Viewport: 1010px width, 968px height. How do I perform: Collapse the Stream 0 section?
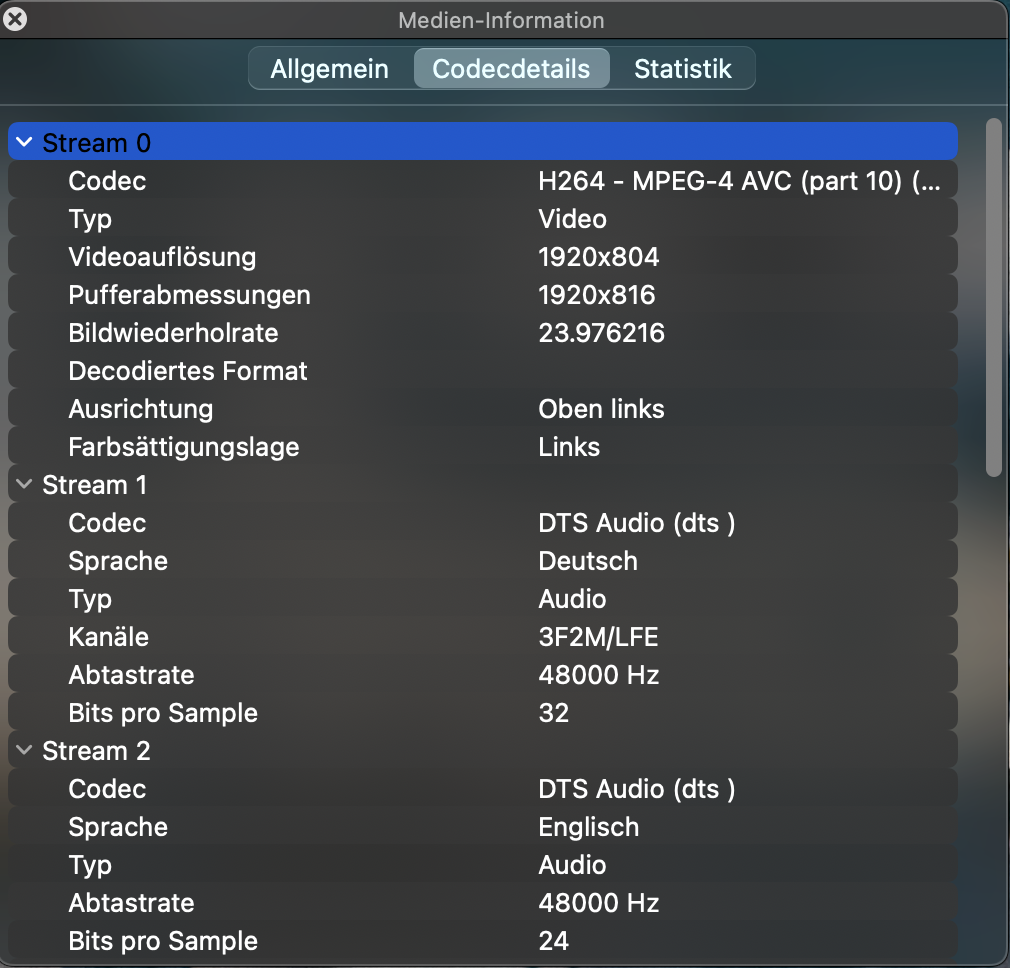coord(24,143)
